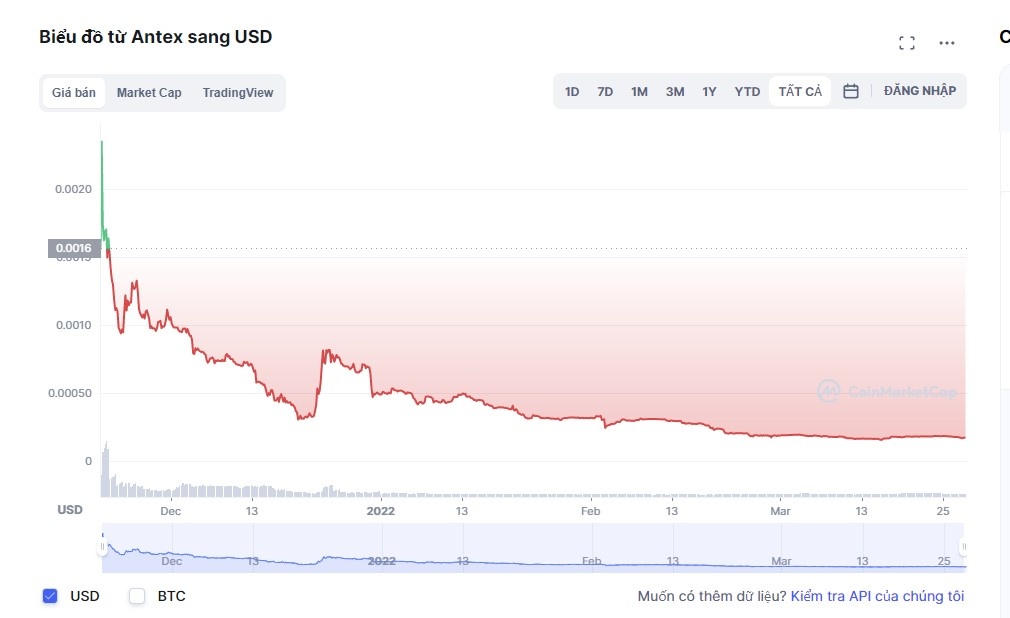Open the TradingView chart tab

click(238, 92)
